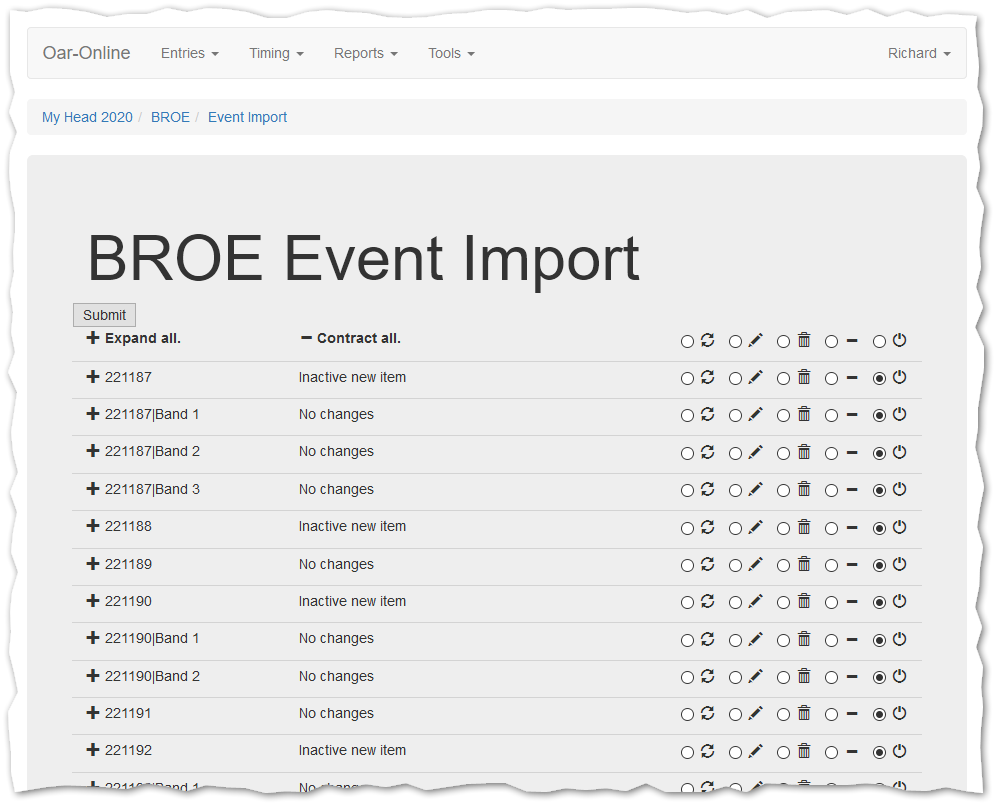
Task: Click the minus icon for row 221191
Action: pyautogui.click(x=851, y=714)
